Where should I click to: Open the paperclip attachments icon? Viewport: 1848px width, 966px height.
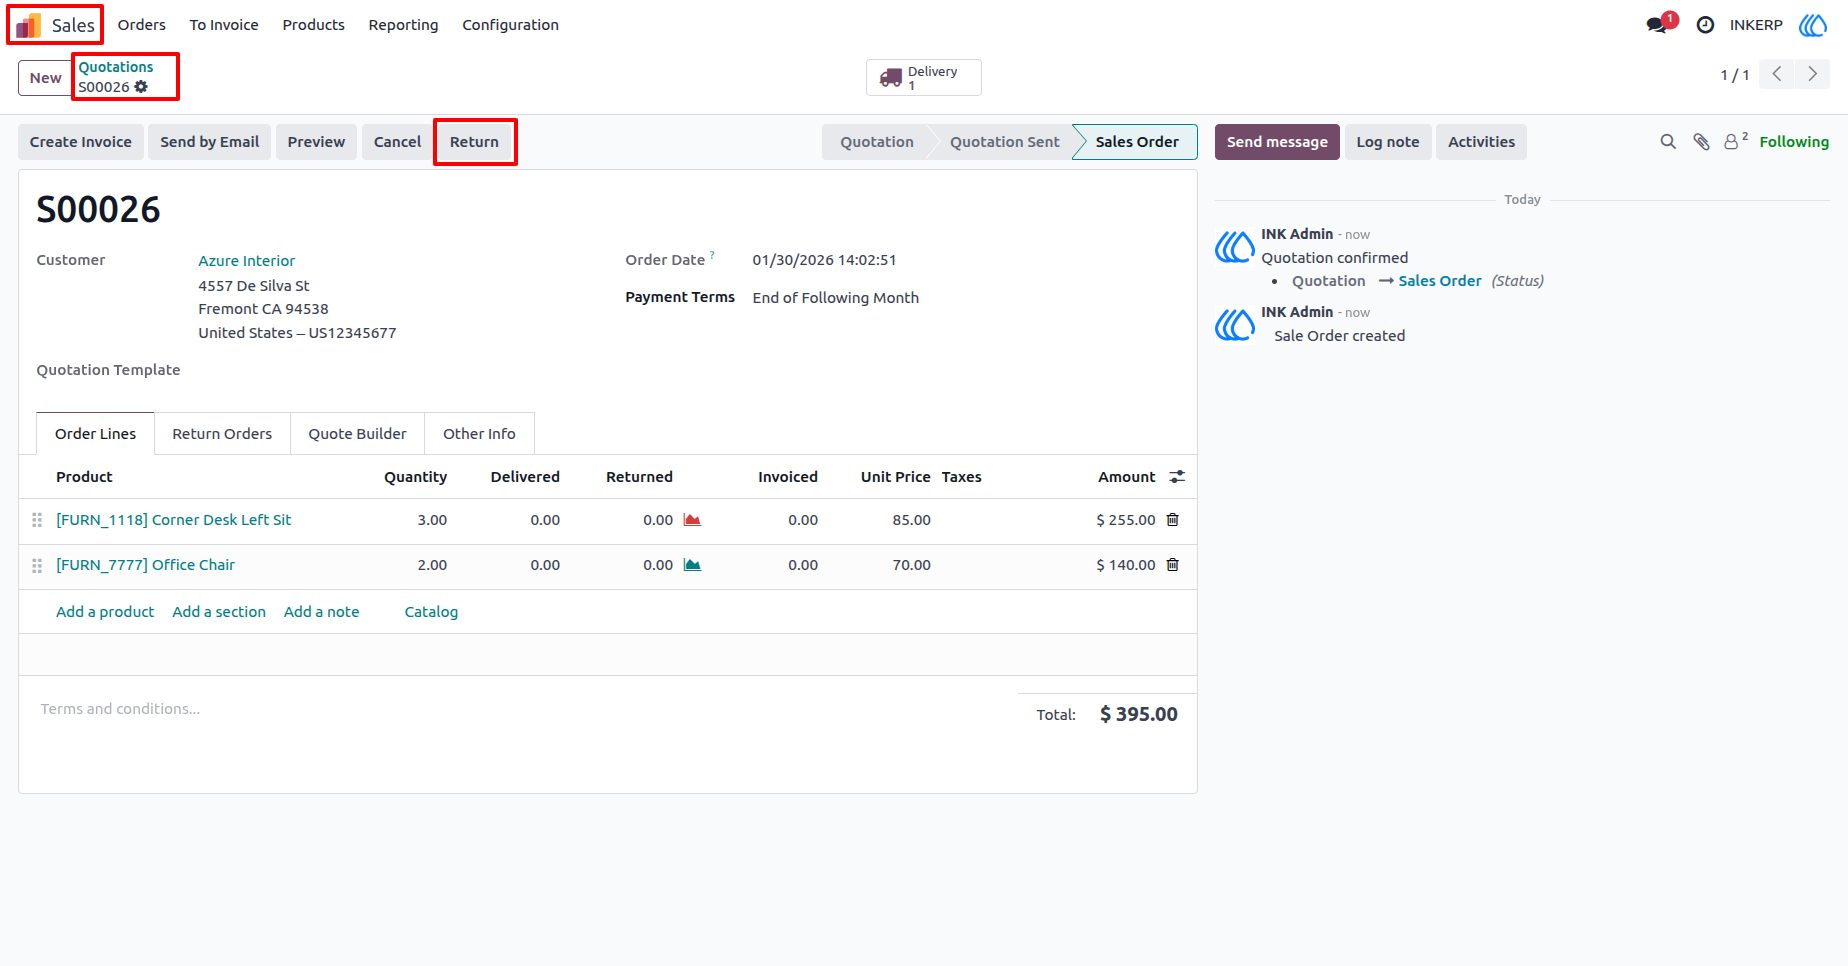click(x=1701, y=142)
